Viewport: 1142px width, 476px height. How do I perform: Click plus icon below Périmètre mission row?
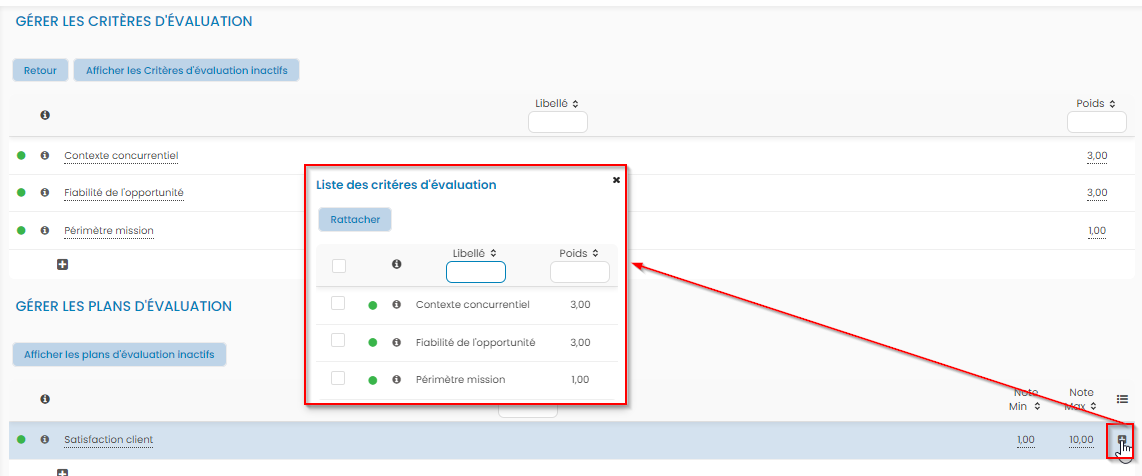[62, 265]
